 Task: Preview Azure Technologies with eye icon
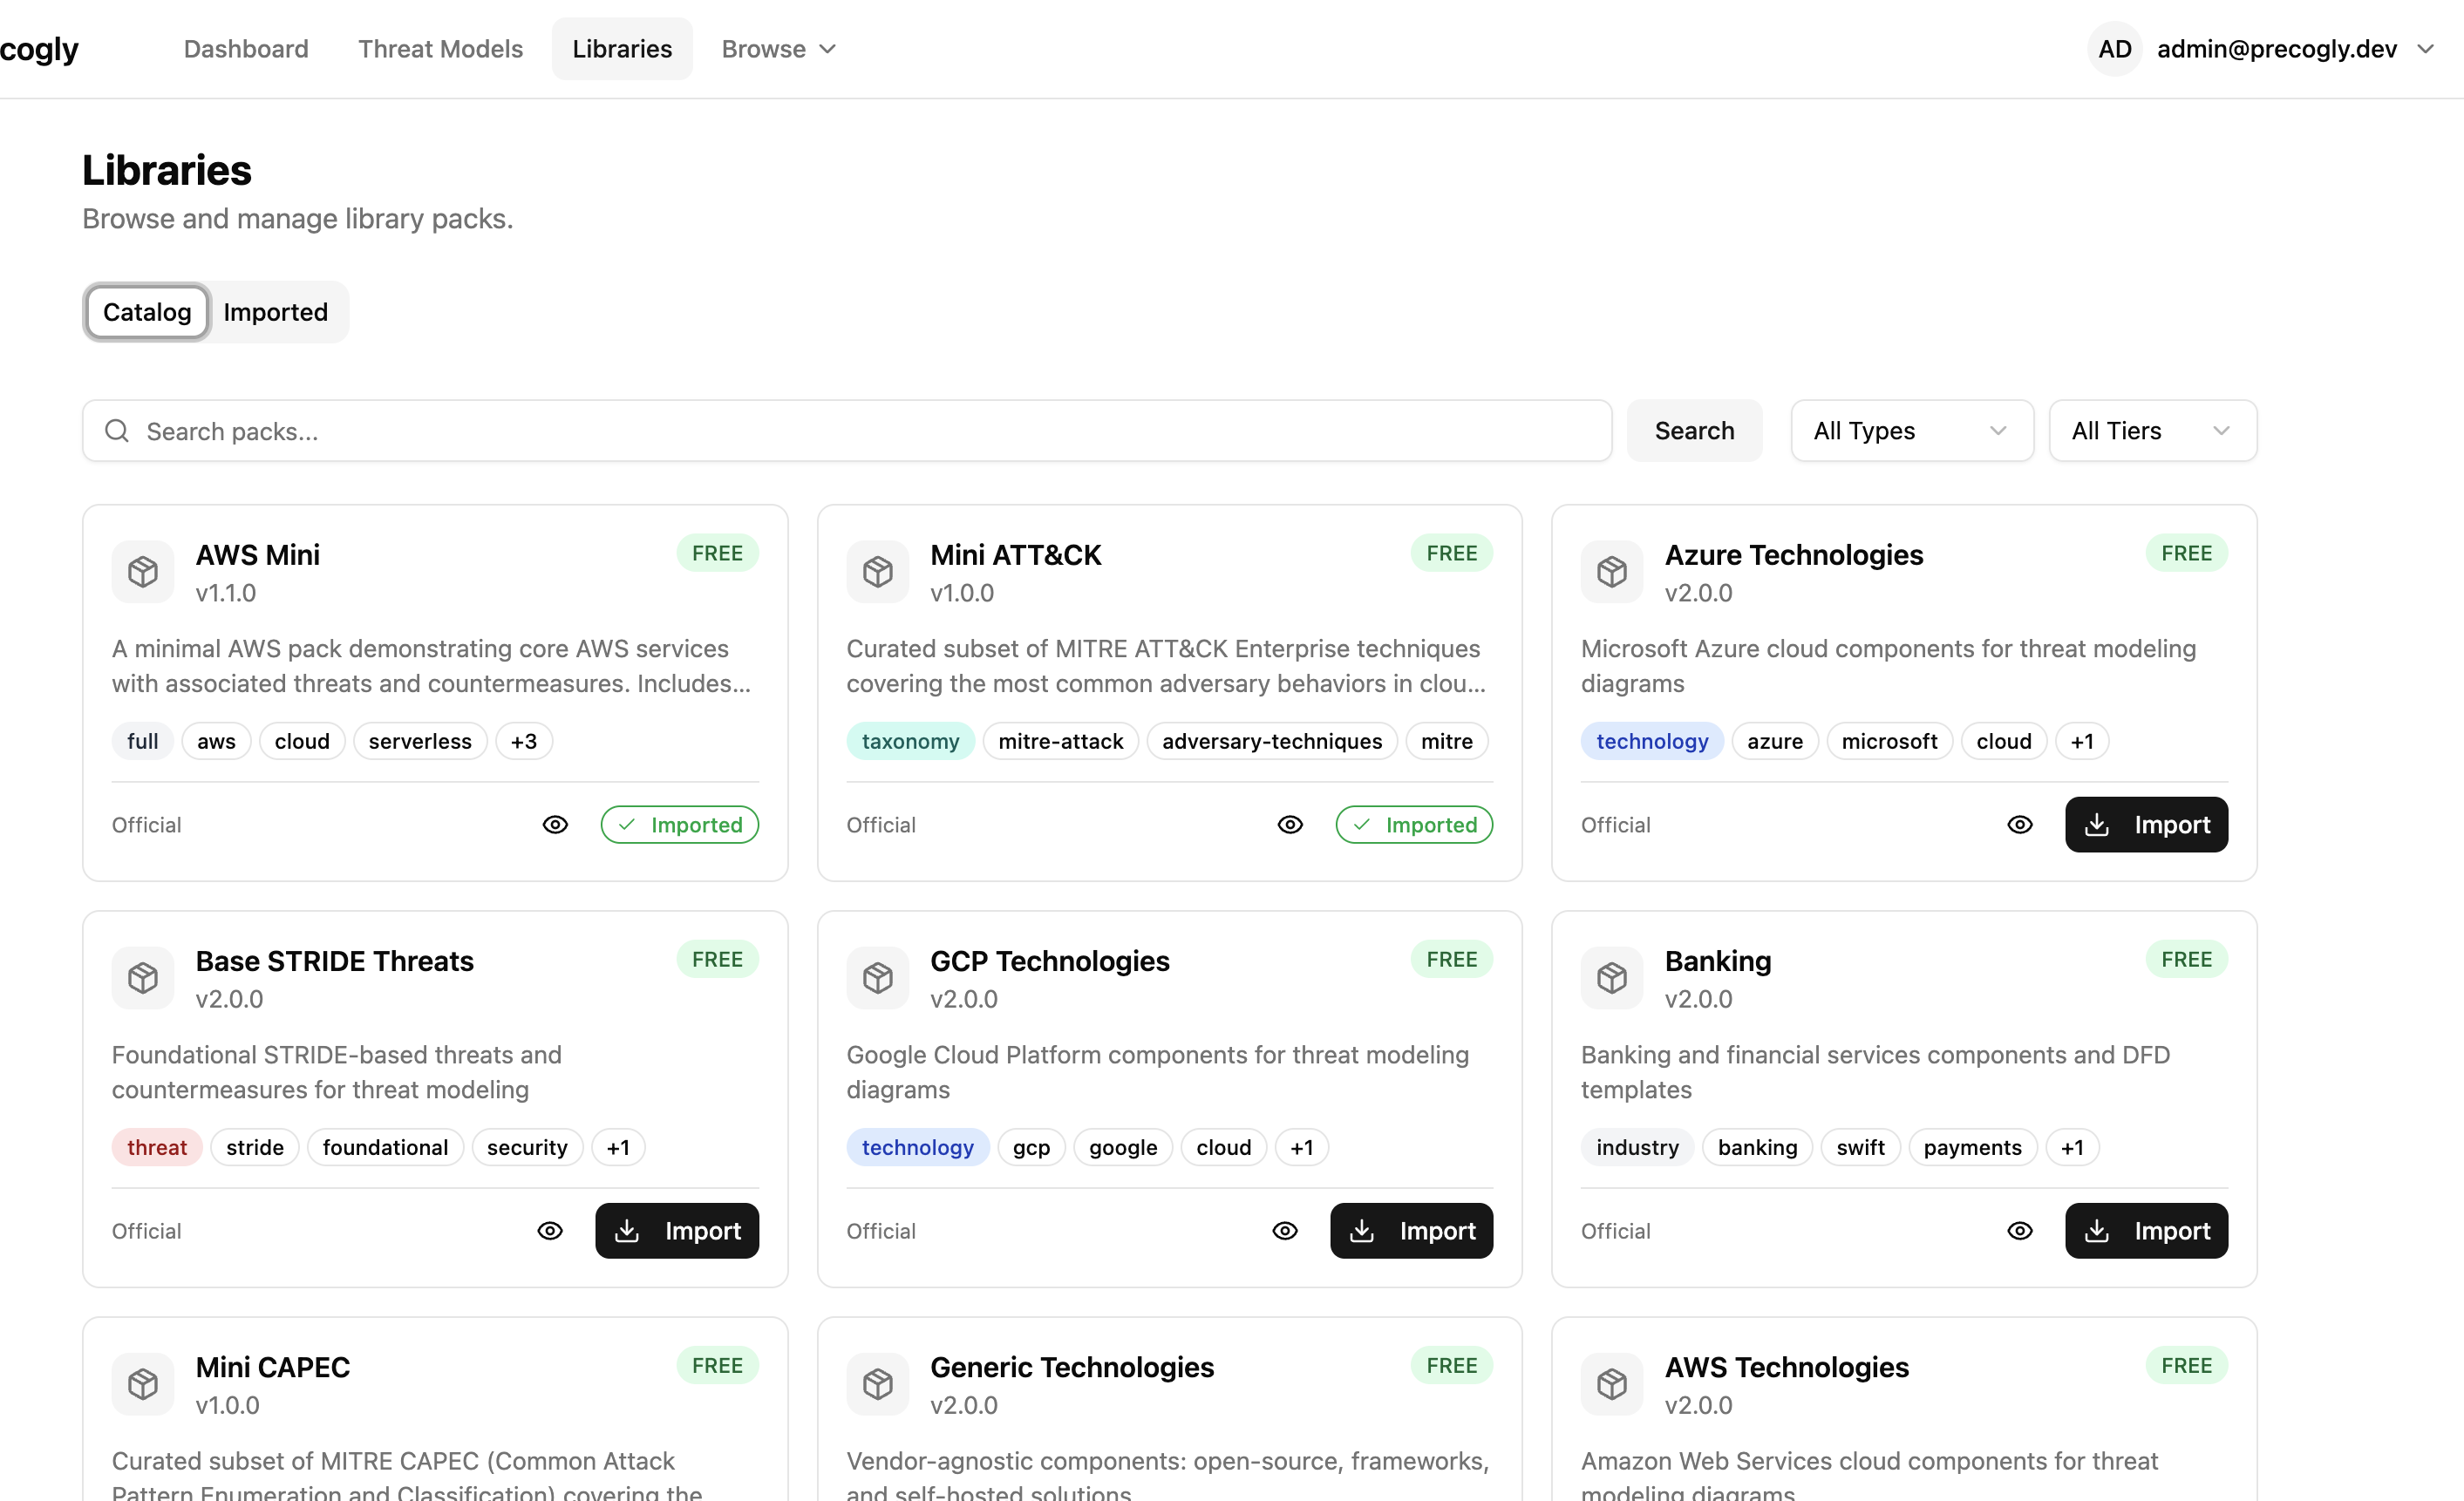(2019, 825)
